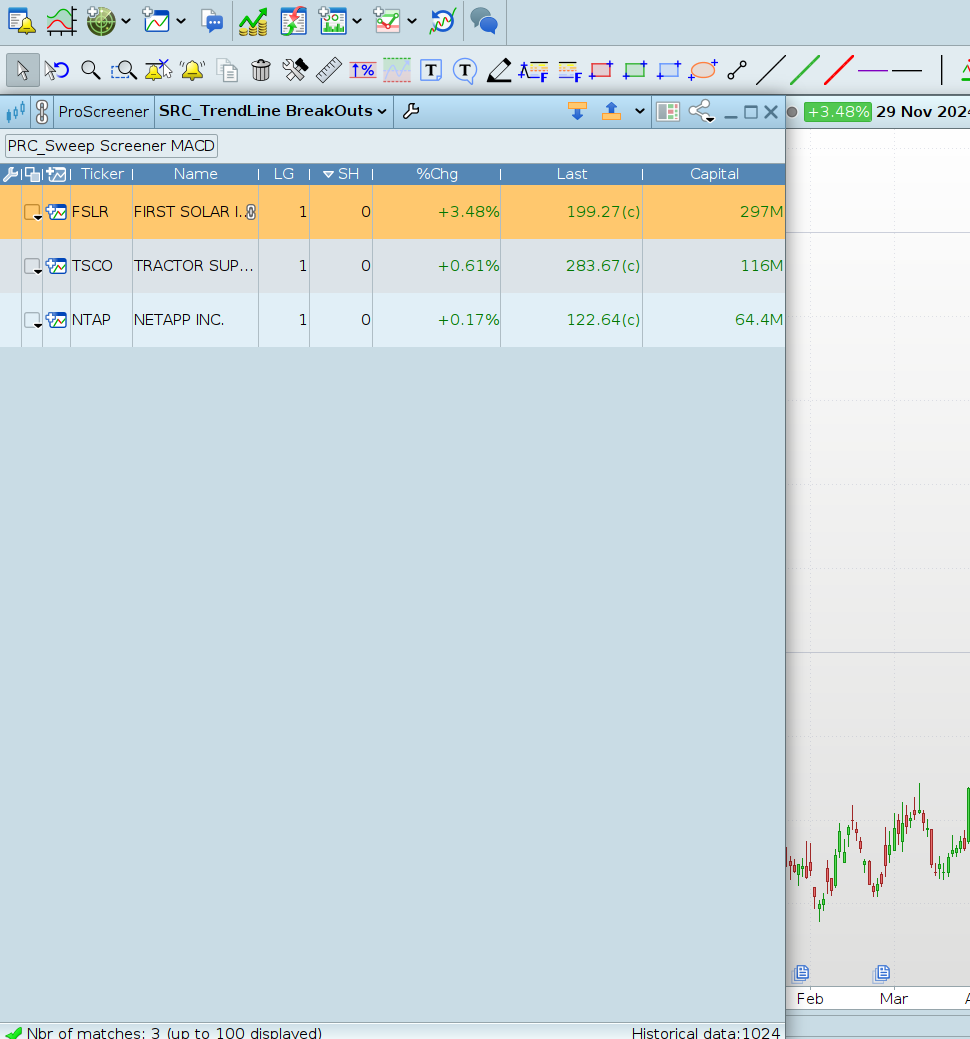
Task: Select the TRACTOR SUP... name cell
Action: point(195,266)
